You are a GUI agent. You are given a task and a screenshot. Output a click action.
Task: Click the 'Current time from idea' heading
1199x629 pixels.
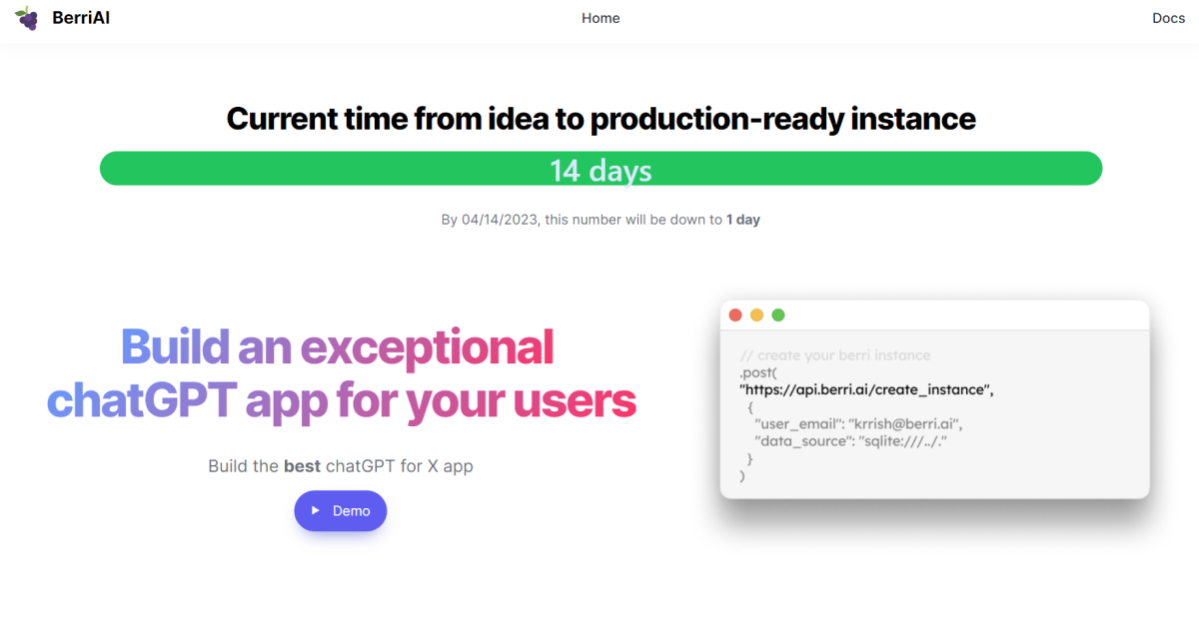pyautogui.click(x=600, y=119)
